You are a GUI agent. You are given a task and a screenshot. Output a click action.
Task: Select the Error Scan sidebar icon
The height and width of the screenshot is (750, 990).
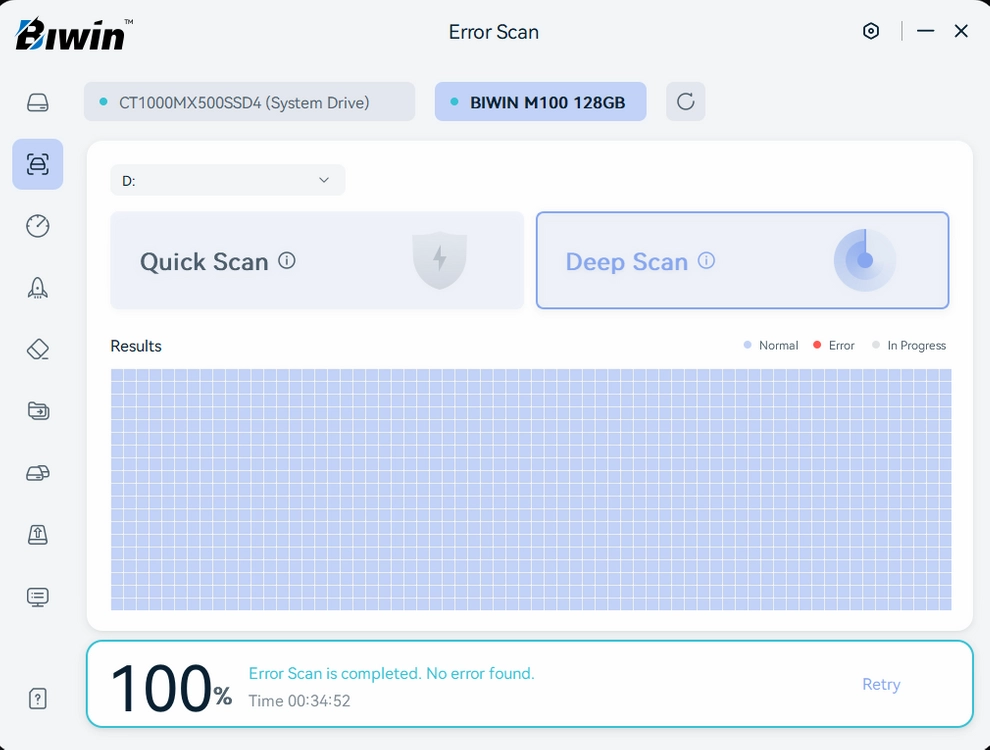pos(38,164)
